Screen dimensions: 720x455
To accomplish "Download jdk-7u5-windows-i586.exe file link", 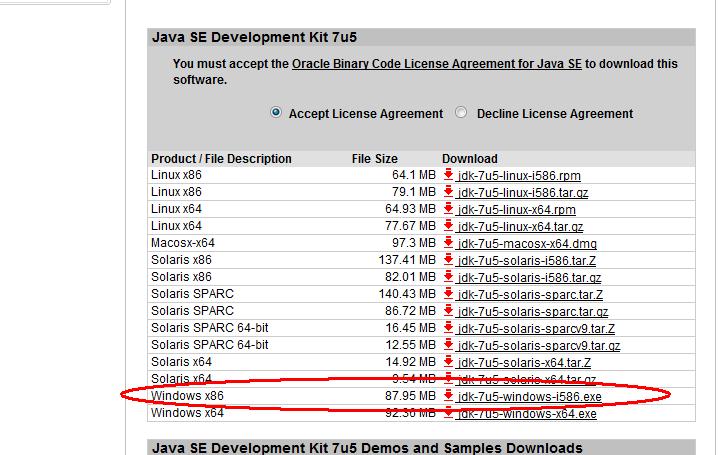I will tap(529, 396).
